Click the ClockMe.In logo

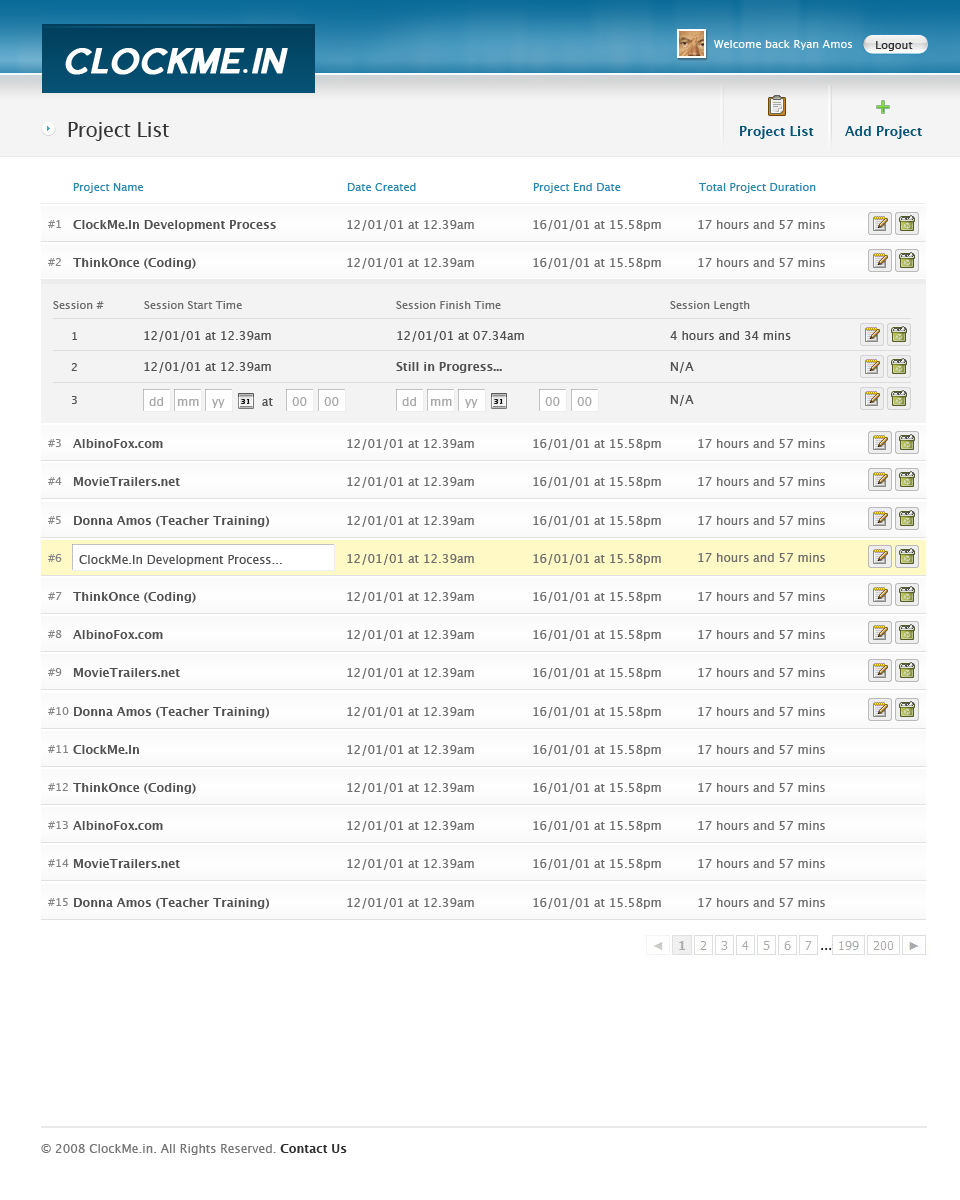[178, 59]
